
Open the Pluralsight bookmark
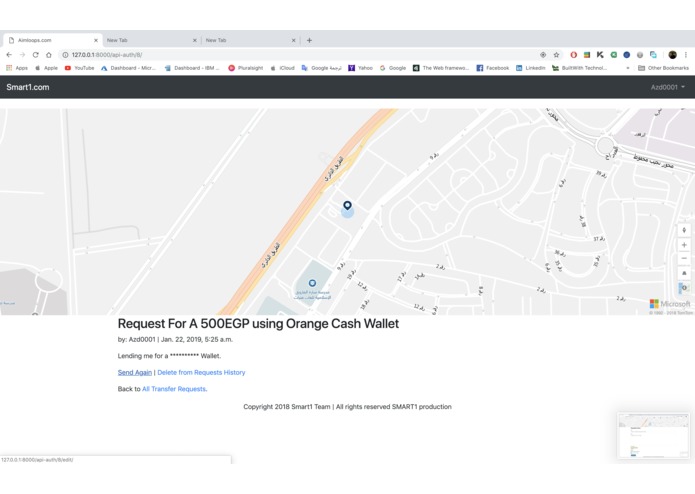[246, 68]
